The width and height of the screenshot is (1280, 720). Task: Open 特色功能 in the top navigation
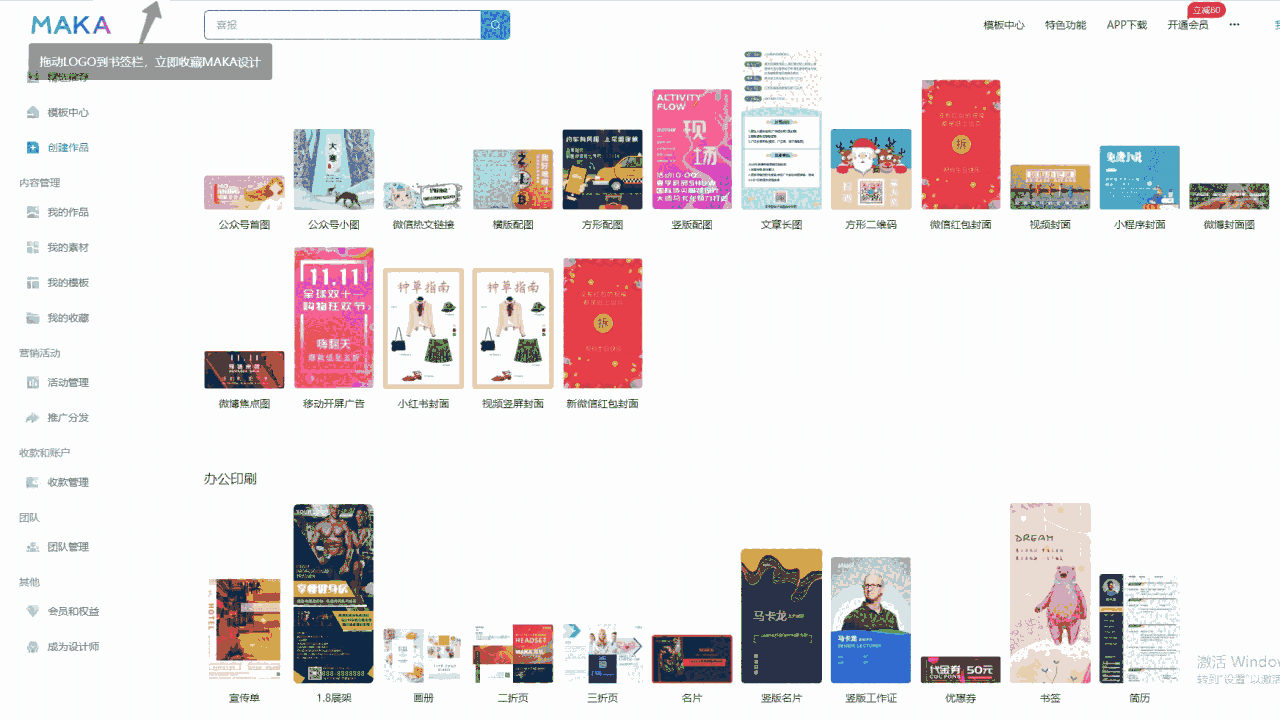[1065, 25]
